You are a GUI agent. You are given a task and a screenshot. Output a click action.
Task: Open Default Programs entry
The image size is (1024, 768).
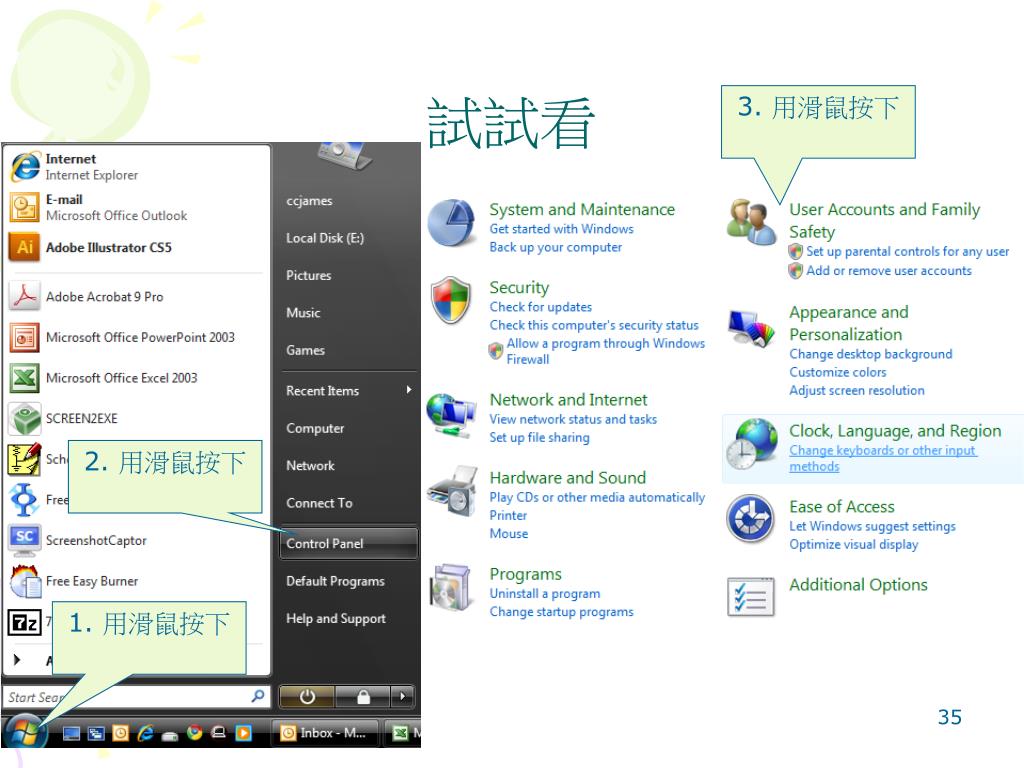pos(335,581)
